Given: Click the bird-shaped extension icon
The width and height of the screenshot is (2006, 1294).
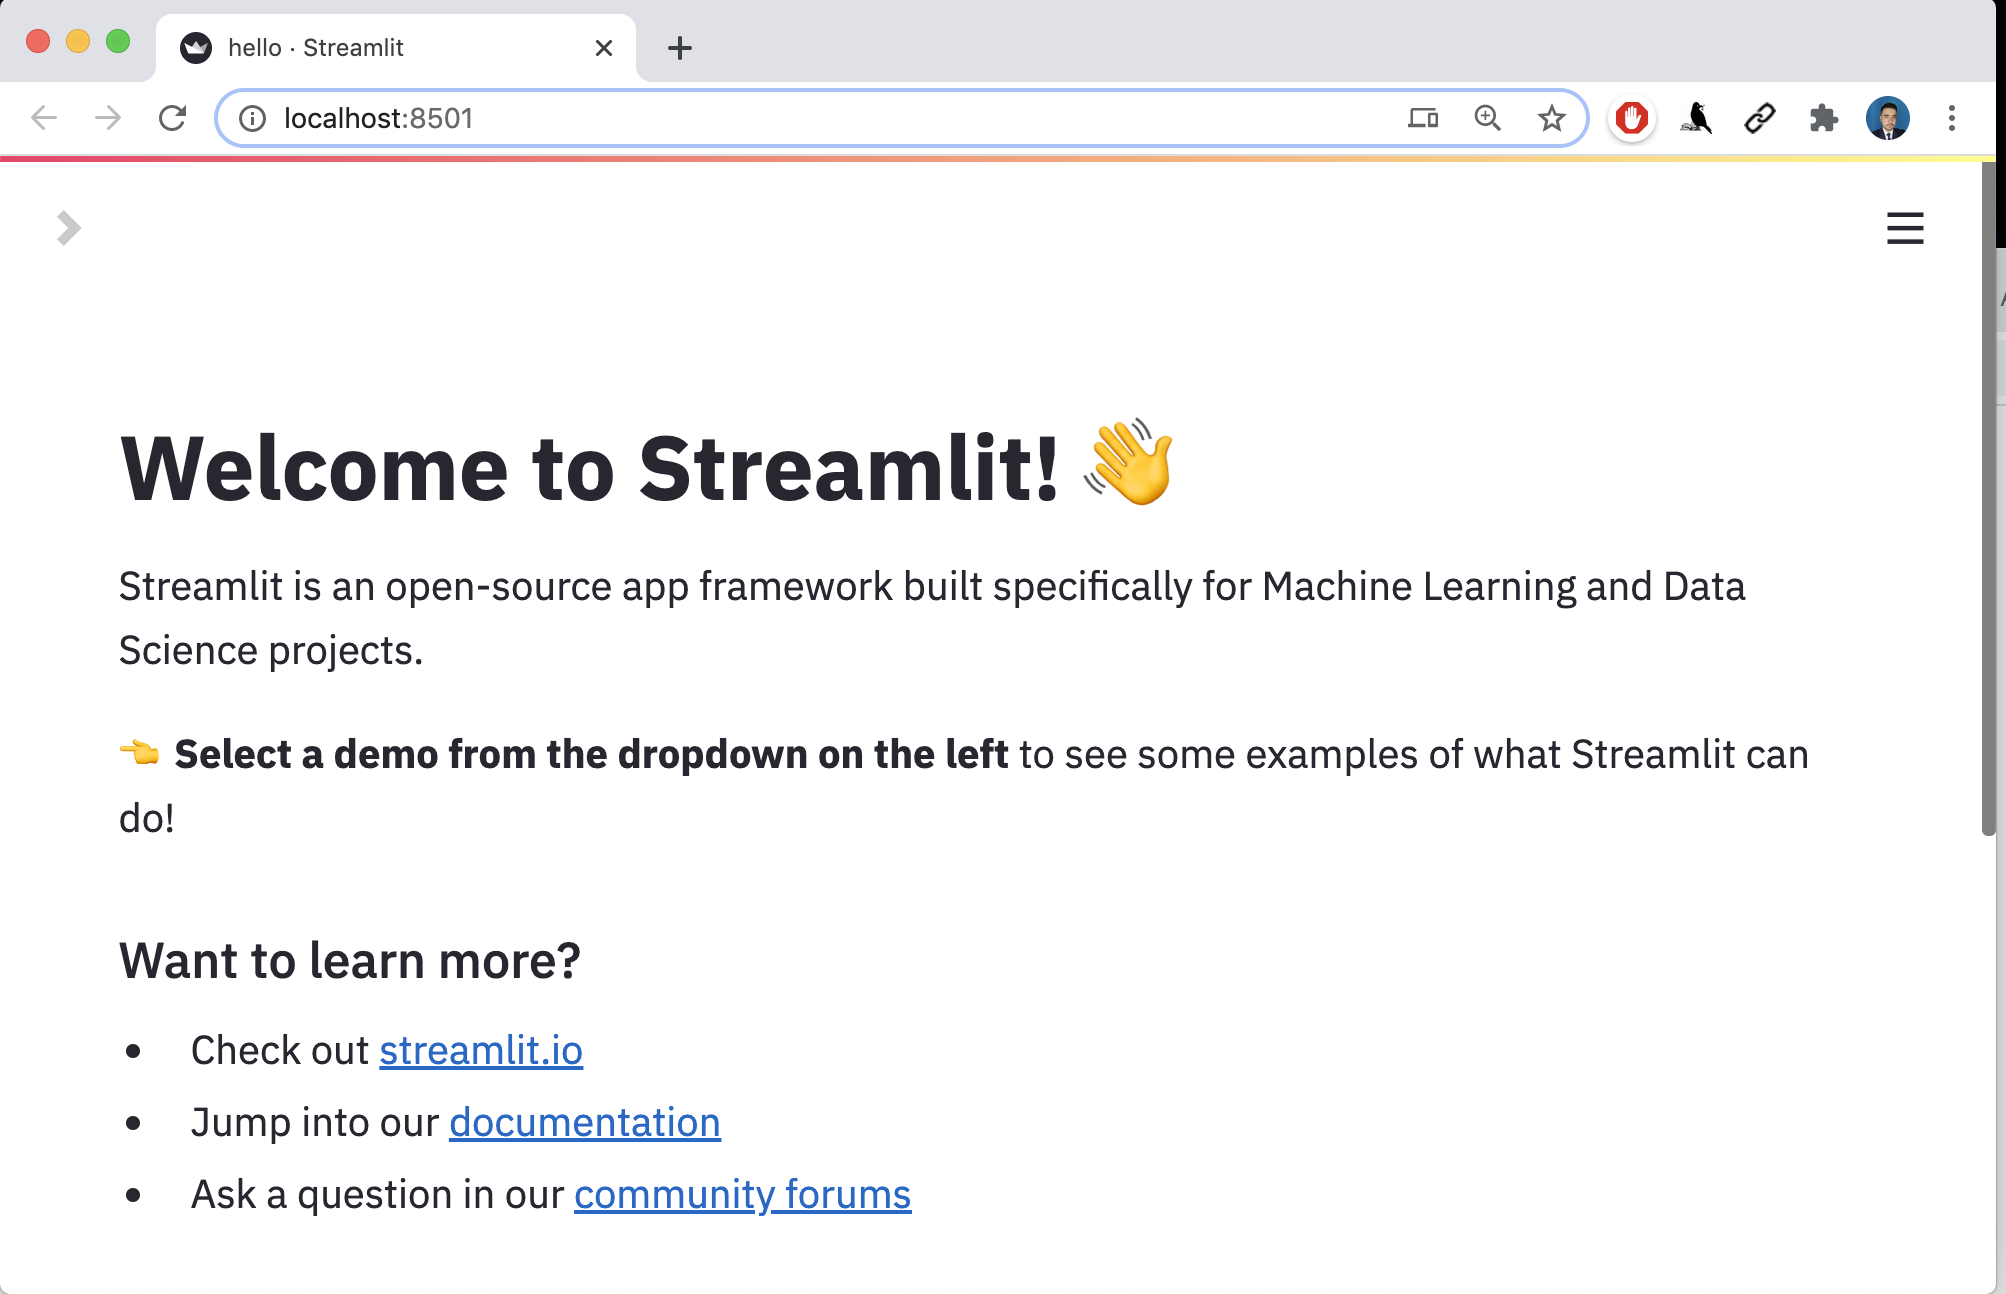Looking at the screenshot, I should 1695,118.
